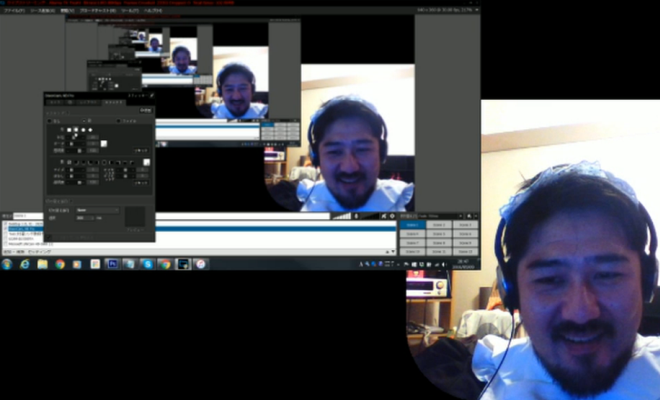Image resolution: width=660 pixels, height=400 pixels.
Task: Click the Photoshop icon in the taskbar
Action: pos(111,264)
